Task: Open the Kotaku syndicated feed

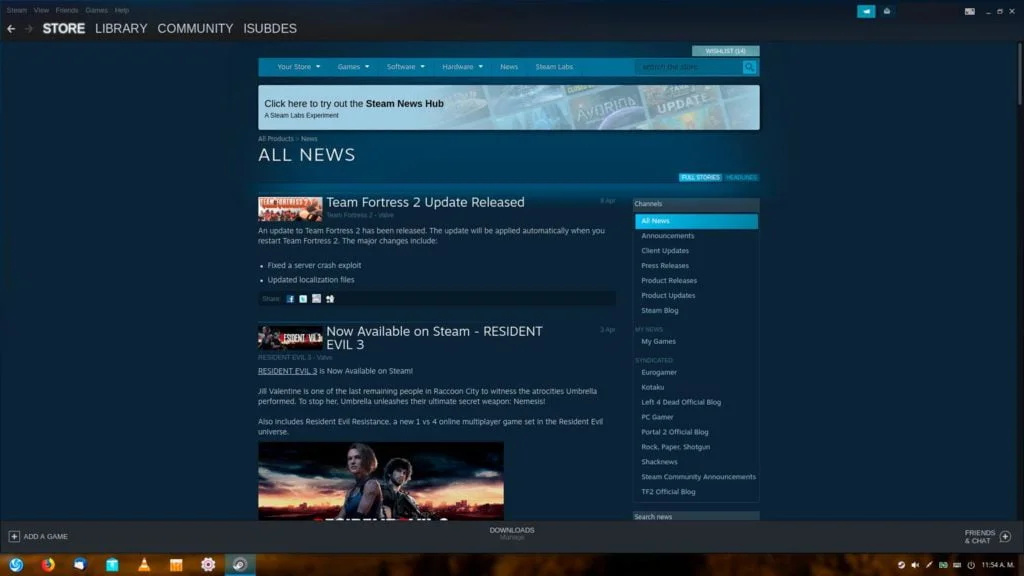Action: (652, 387)
